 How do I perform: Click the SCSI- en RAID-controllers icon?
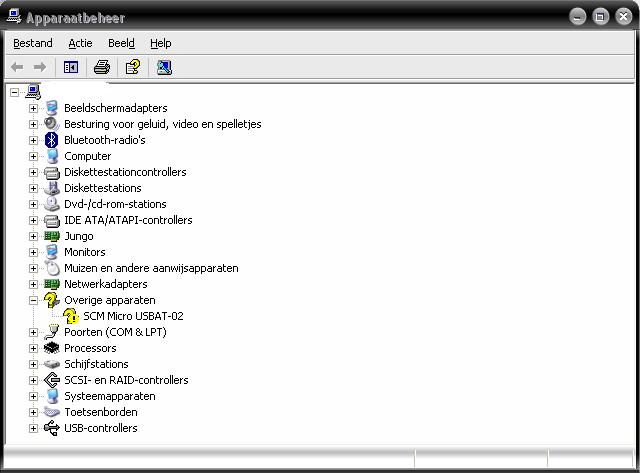52,380
